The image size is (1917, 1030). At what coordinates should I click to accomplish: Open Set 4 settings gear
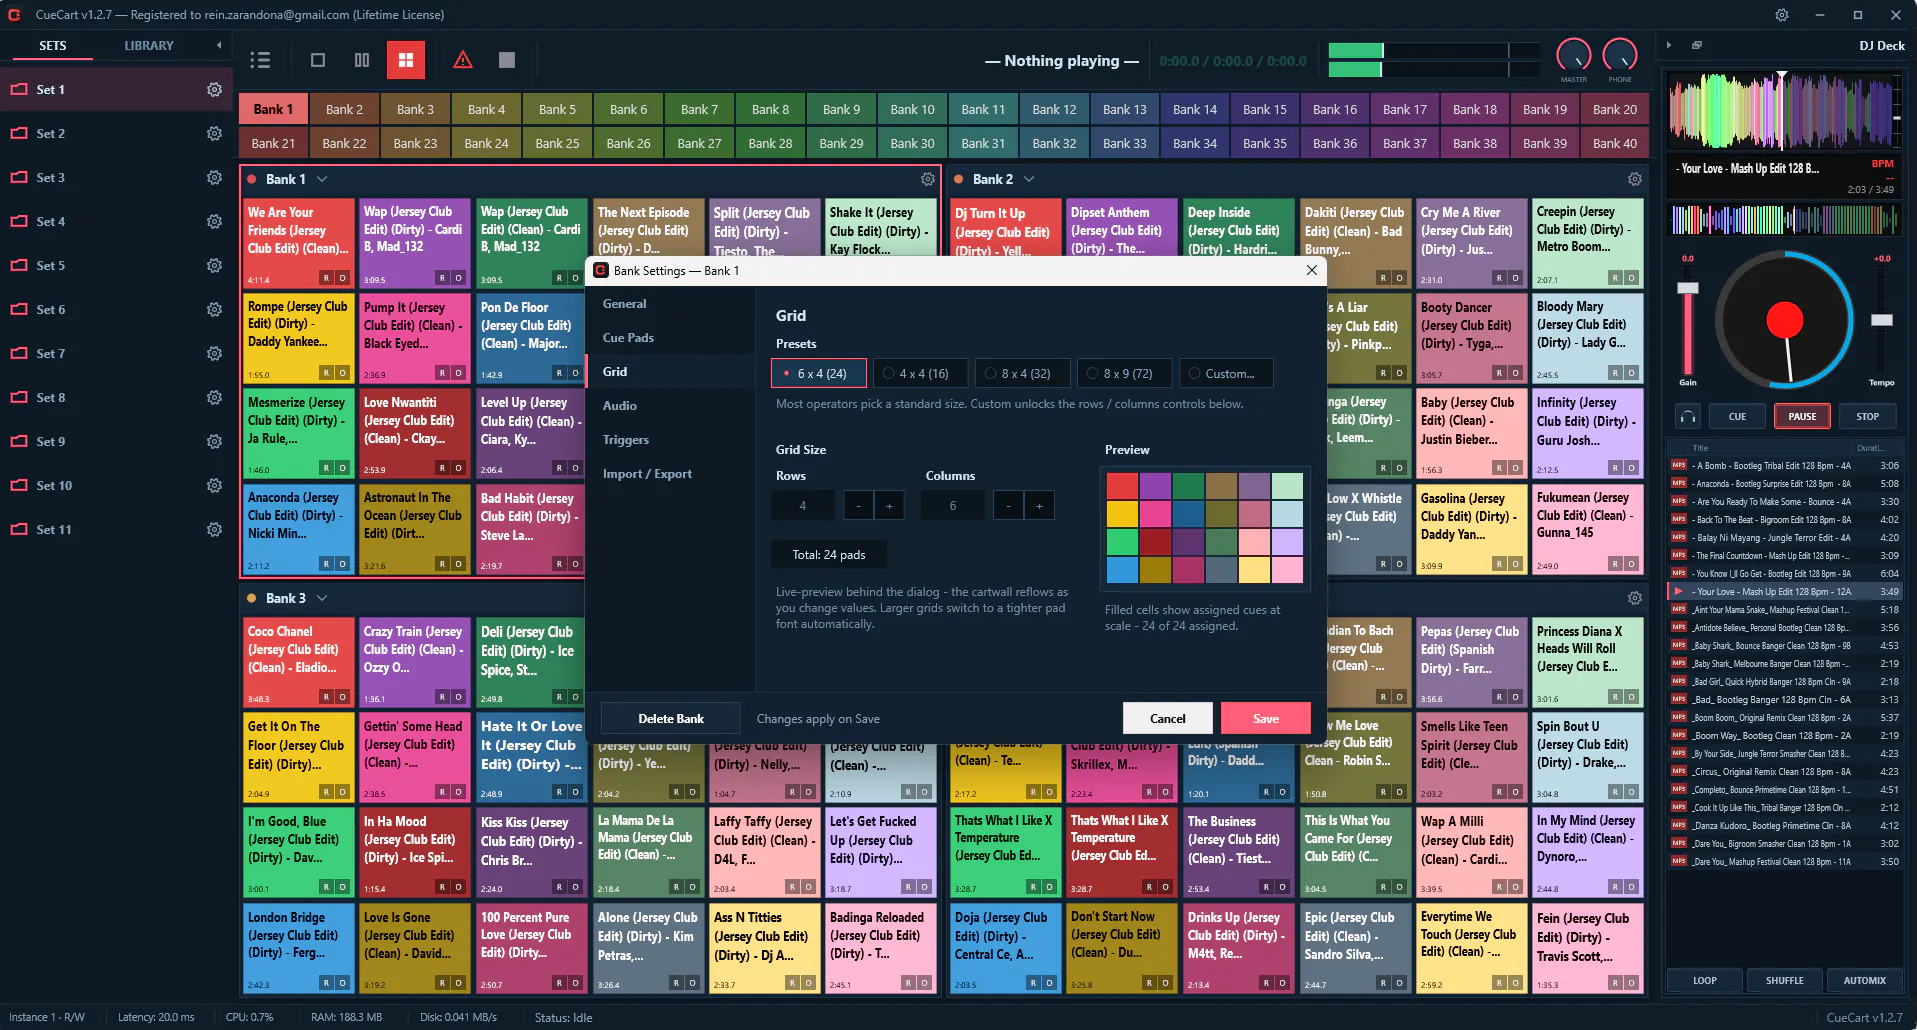214,222
